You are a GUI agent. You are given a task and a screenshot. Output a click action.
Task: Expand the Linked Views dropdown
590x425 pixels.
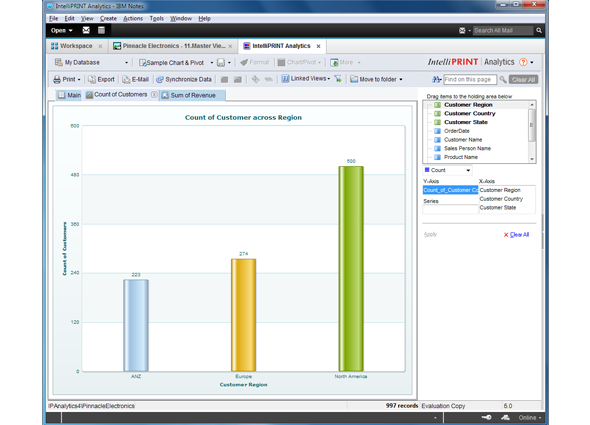328,79
